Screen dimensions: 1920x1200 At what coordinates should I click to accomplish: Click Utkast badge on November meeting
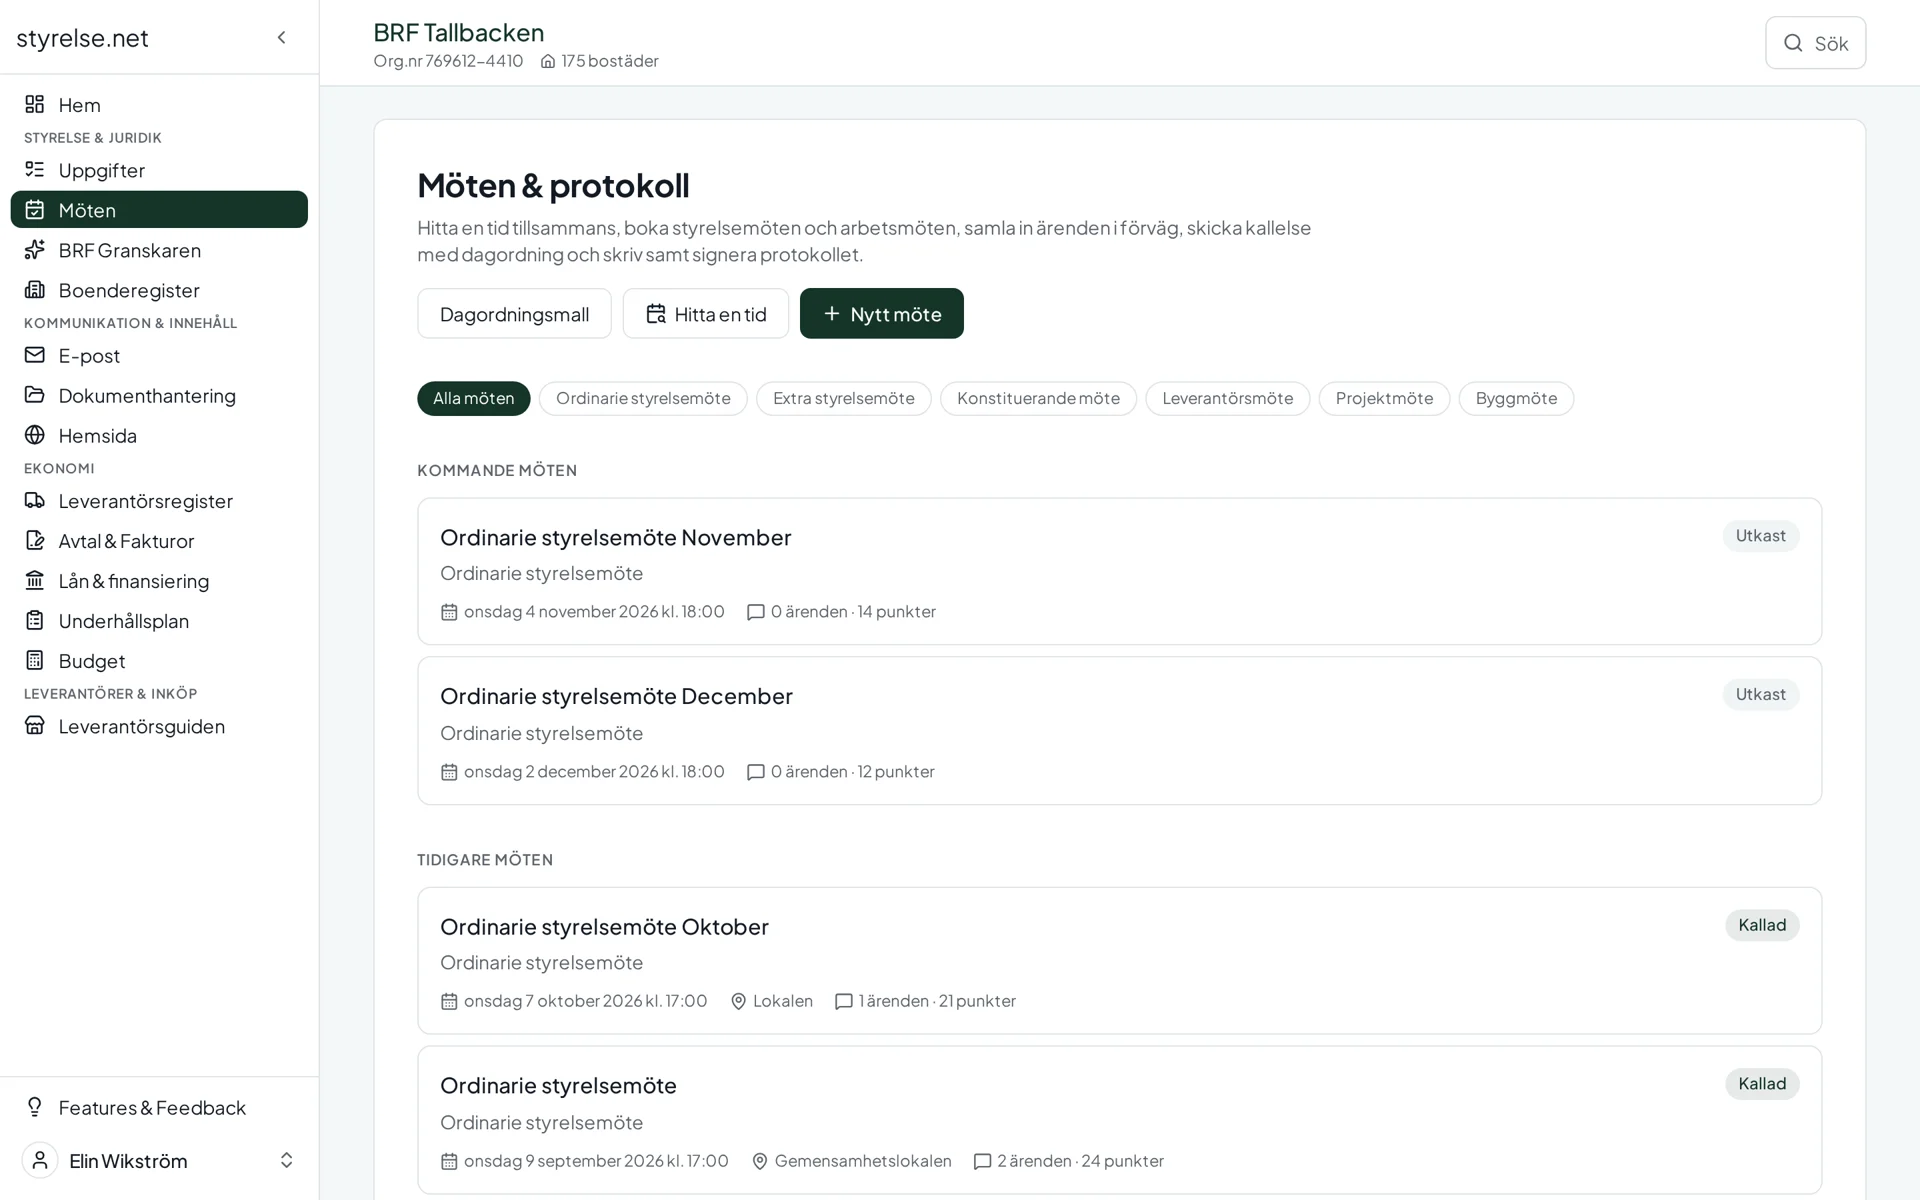[1760, 535]
